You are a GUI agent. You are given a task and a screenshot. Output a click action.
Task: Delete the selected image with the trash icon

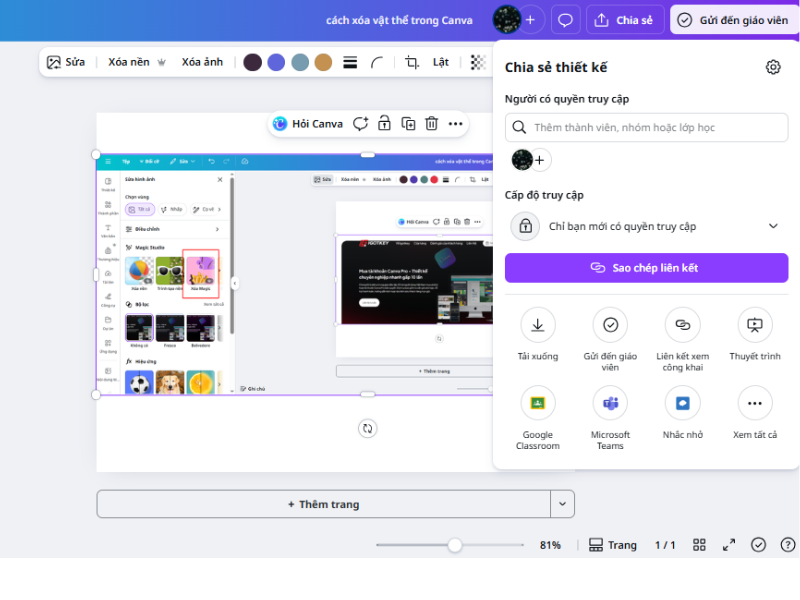431,123
